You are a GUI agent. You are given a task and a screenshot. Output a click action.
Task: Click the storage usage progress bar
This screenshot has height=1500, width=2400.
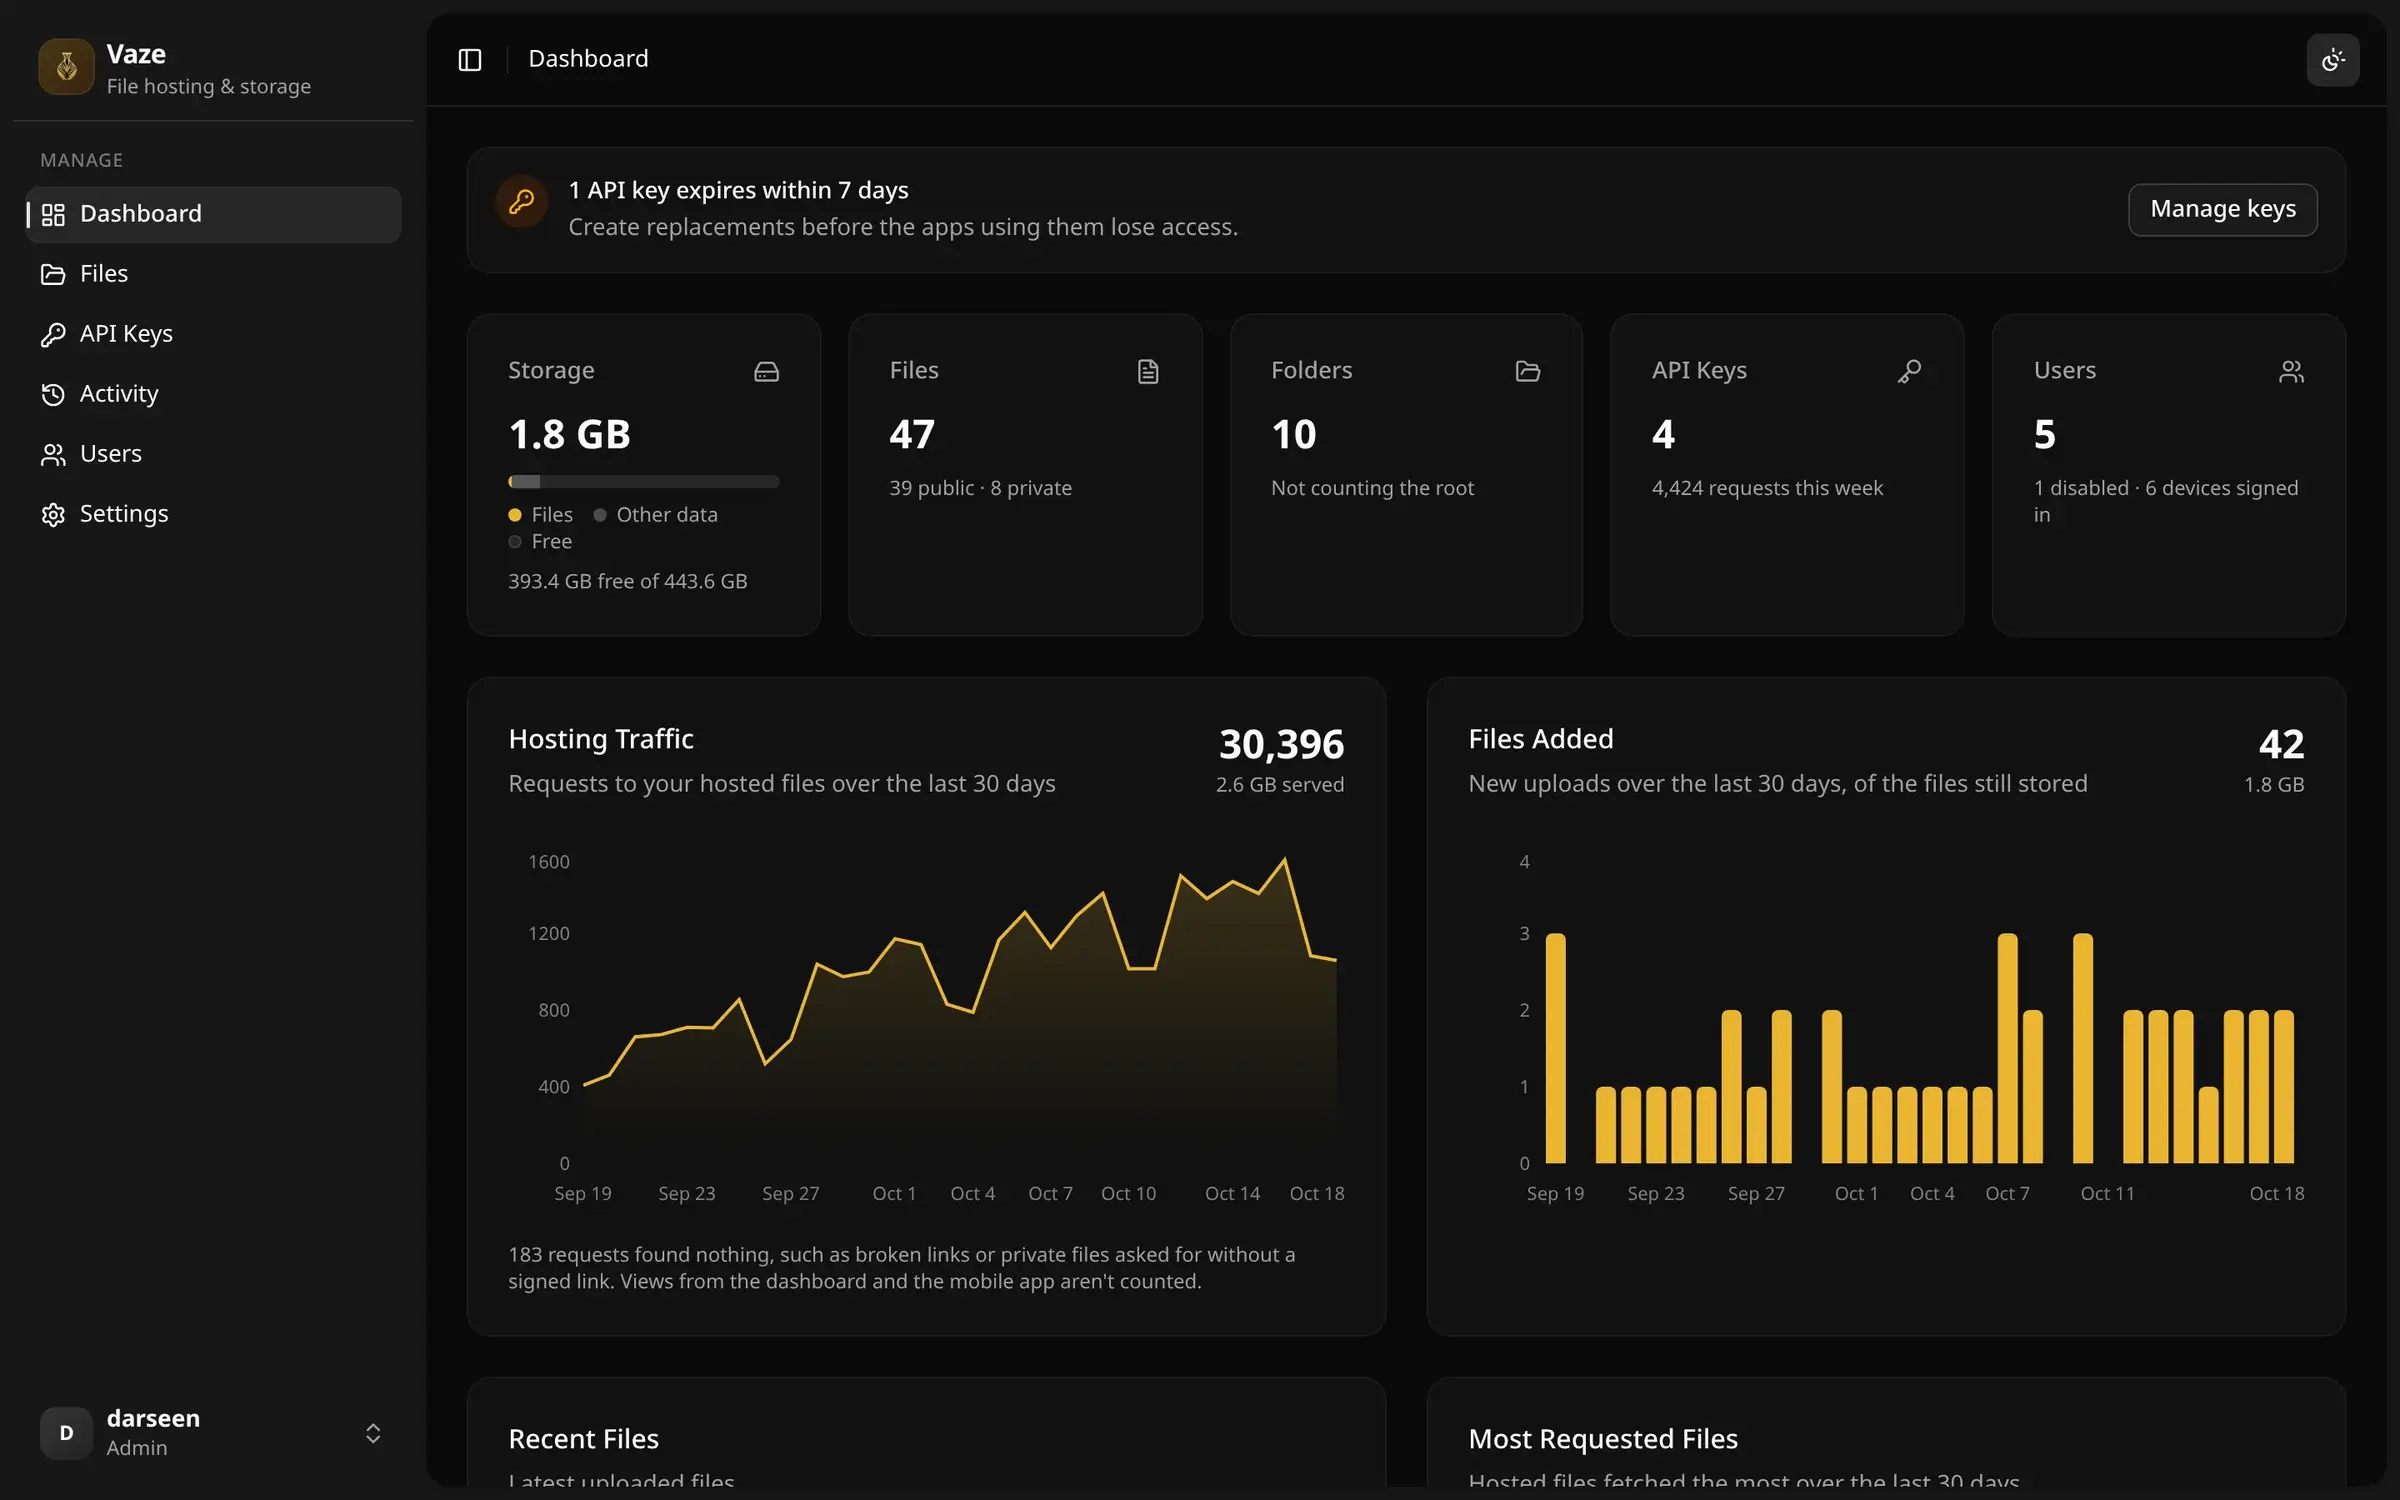pos(643,482)
